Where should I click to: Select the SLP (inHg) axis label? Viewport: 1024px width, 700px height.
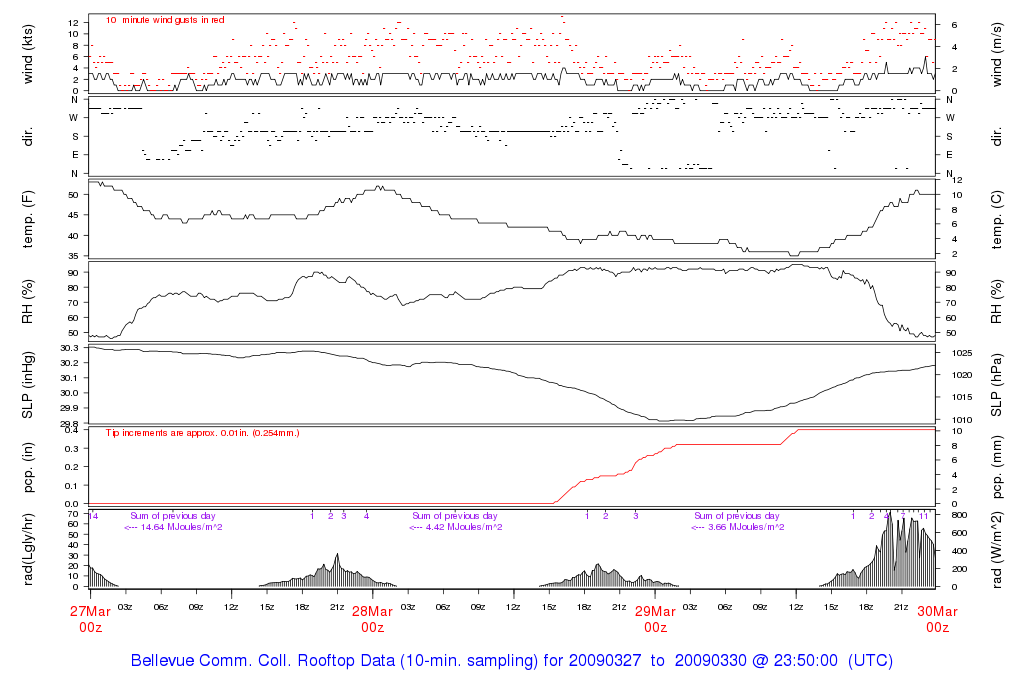(x=28, y=384)
